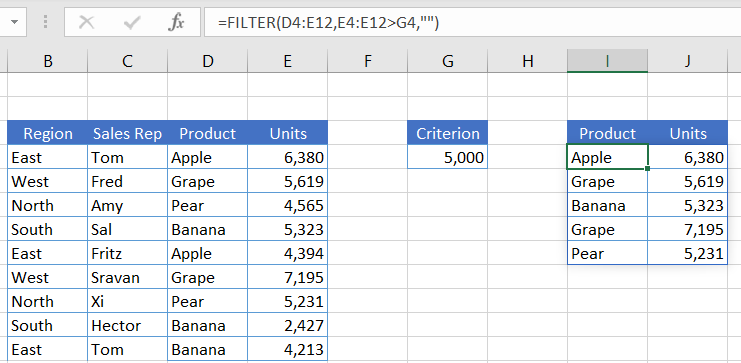Select Banana product in Hector's row
The height and width of the screenshot is (363, 741).
207,325
